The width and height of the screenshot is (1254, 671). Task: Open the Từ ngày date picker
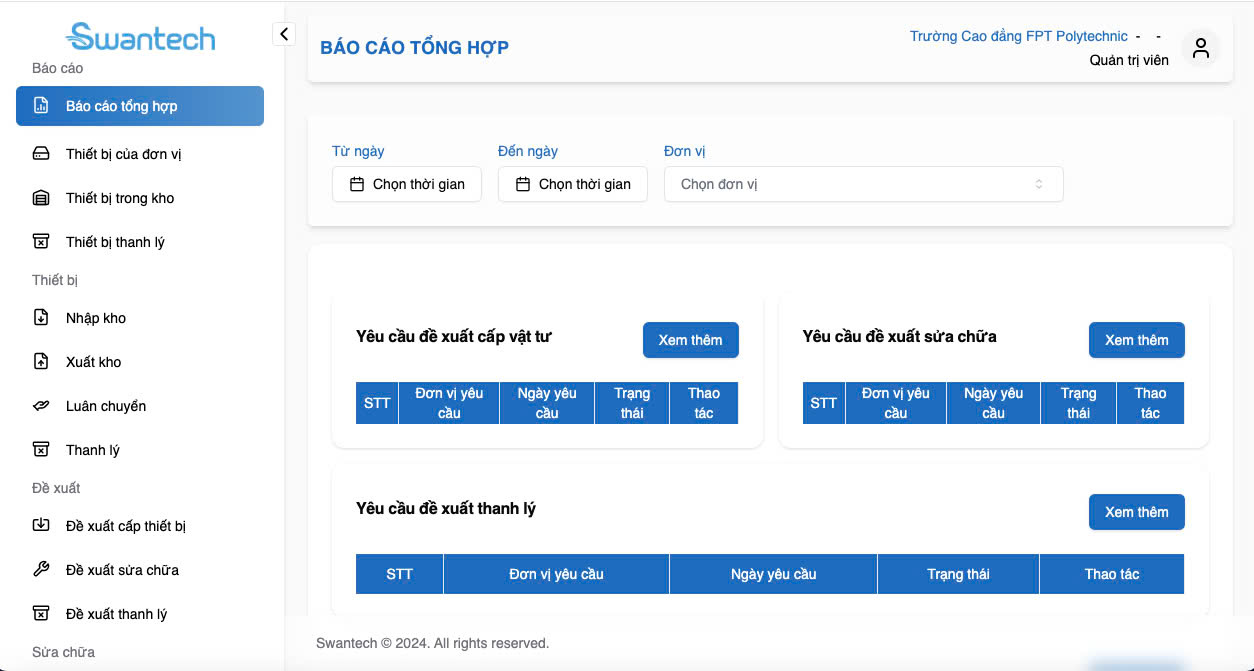click(x=406, y=184)
